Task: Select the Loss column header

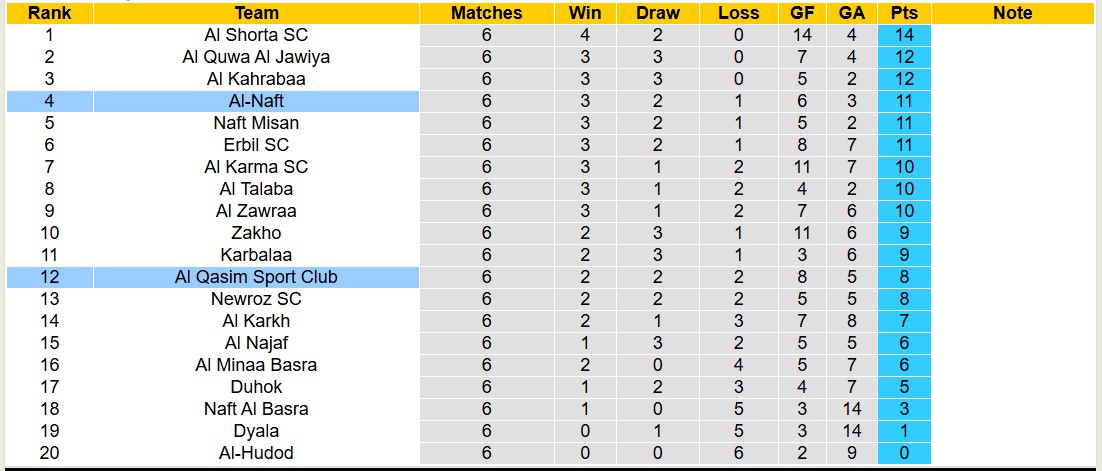Action: point(738,13)
